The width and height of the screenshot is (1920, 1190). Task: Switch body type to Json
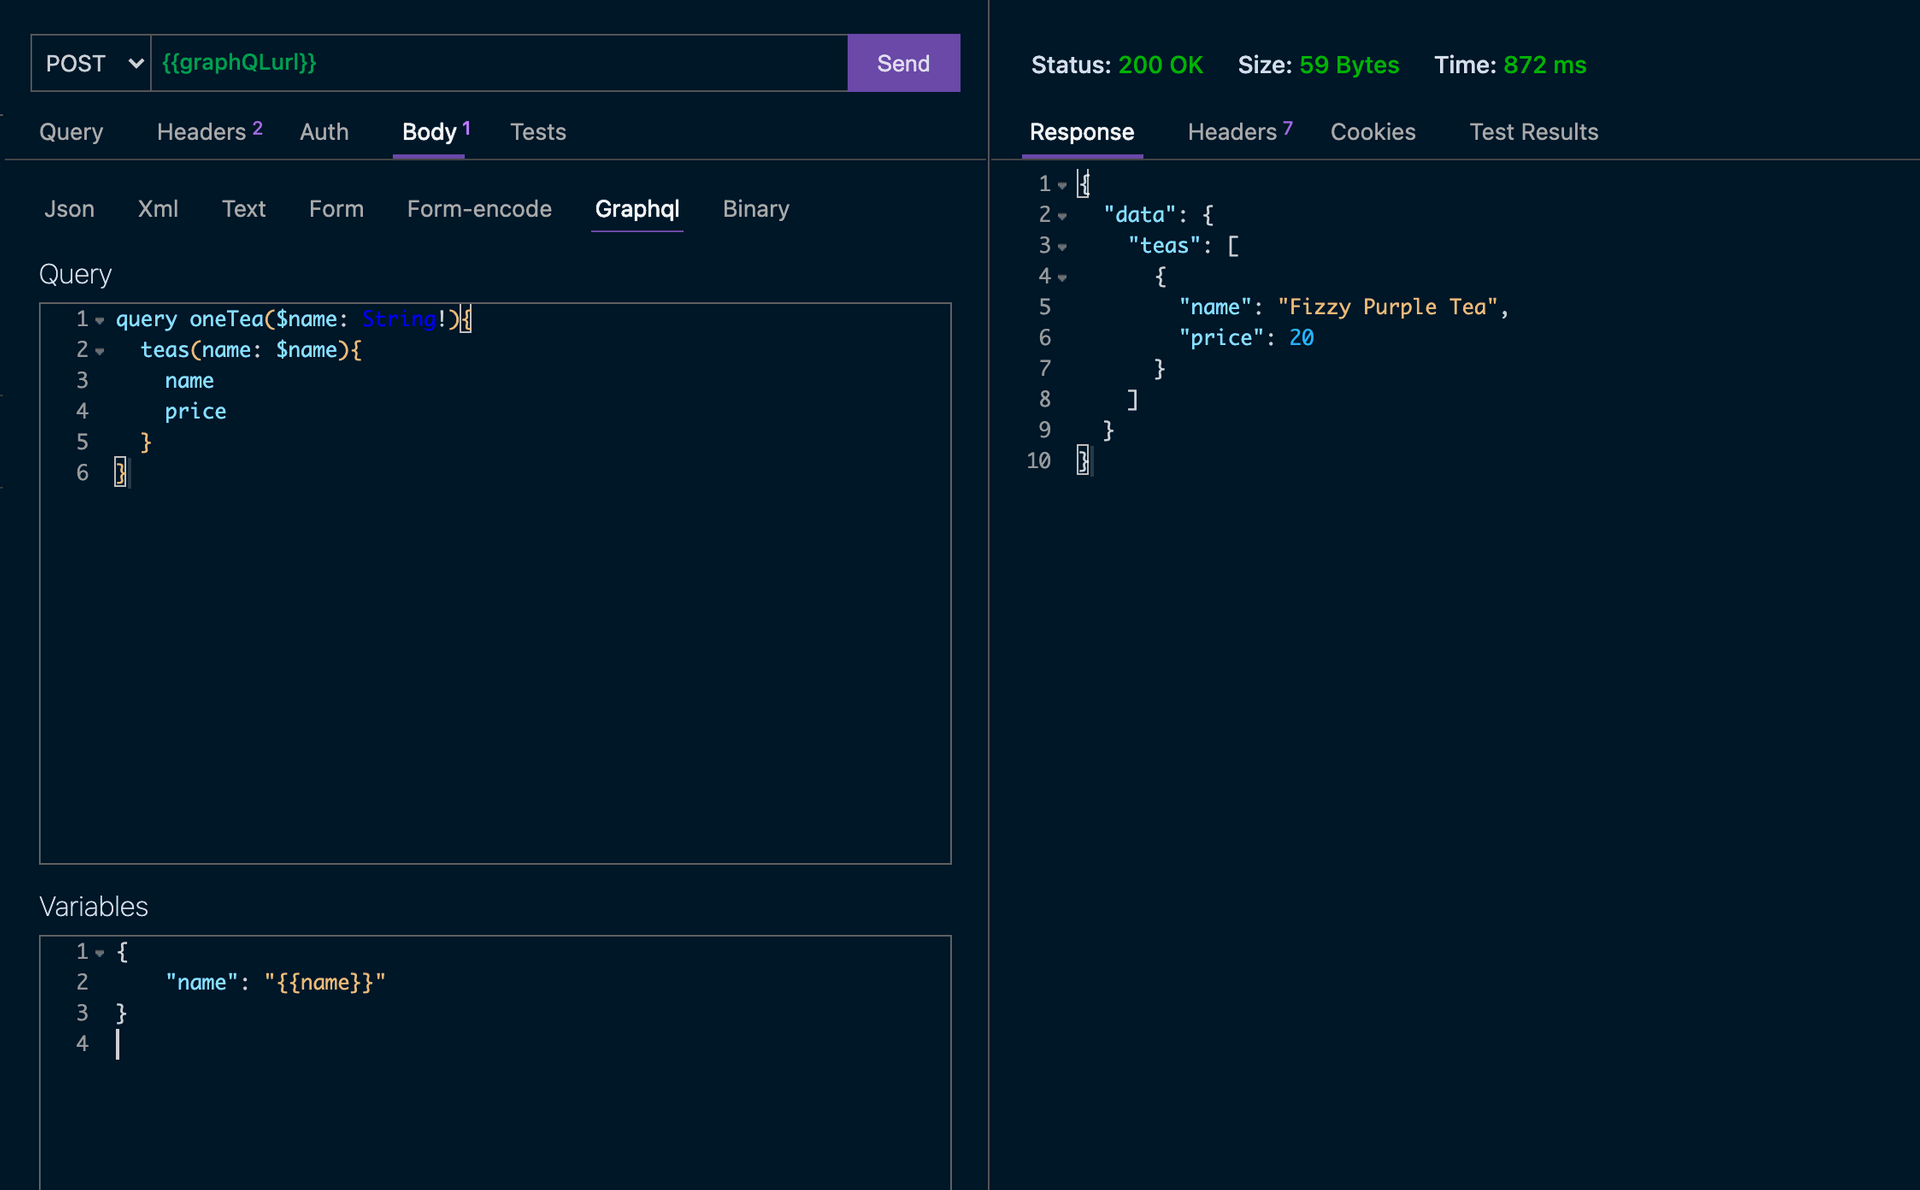[69, 209]
